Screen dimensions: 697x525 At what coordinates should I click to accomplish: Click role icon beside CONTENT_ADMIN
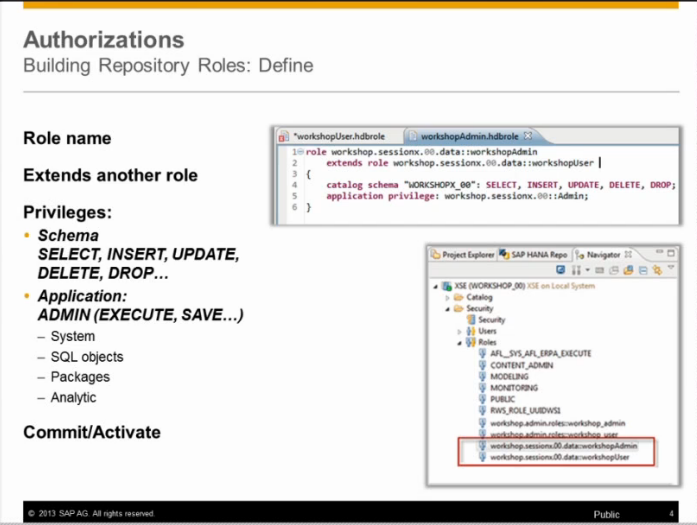pyautogui.click(x=482, y=365)
